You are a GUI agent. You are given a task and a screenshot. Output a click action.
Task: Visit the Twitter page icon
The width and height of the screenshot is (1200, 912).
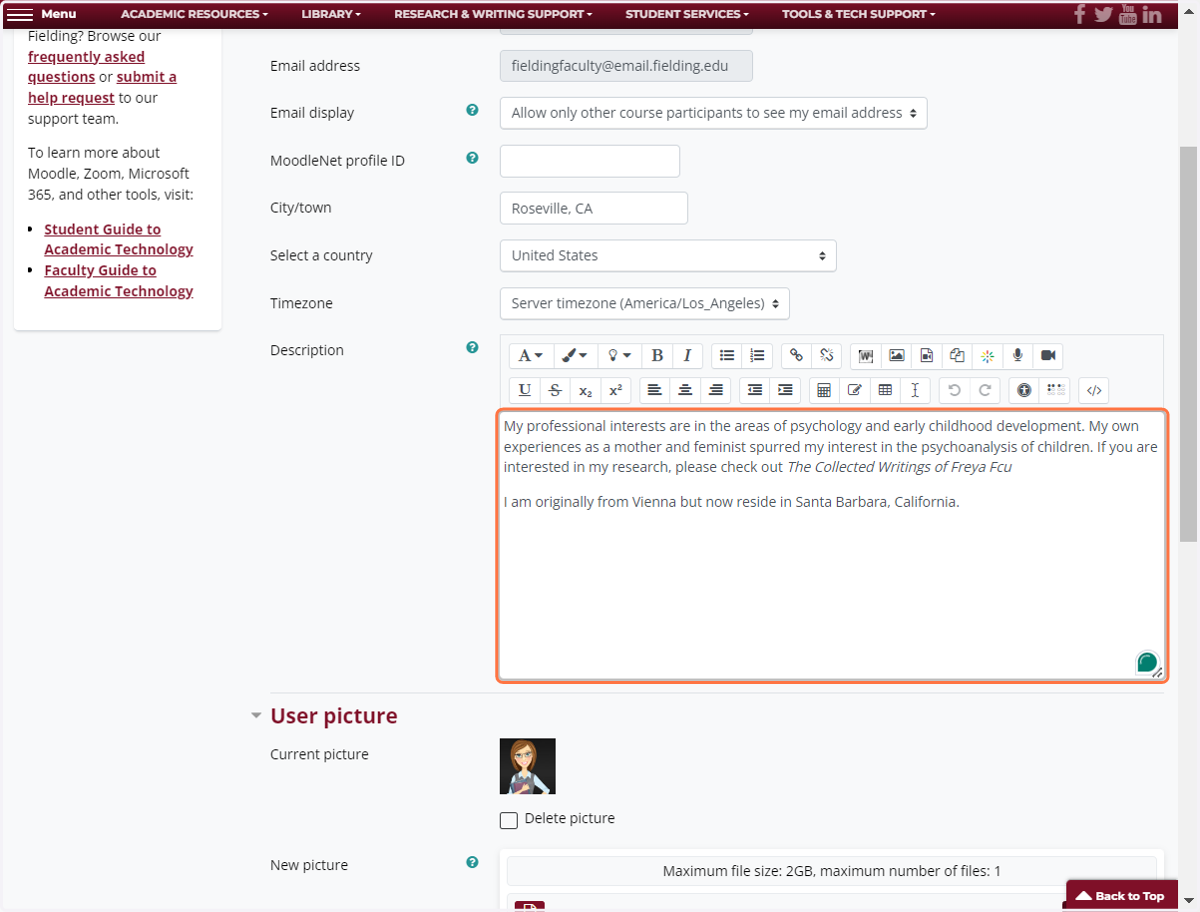point(1103,14)
